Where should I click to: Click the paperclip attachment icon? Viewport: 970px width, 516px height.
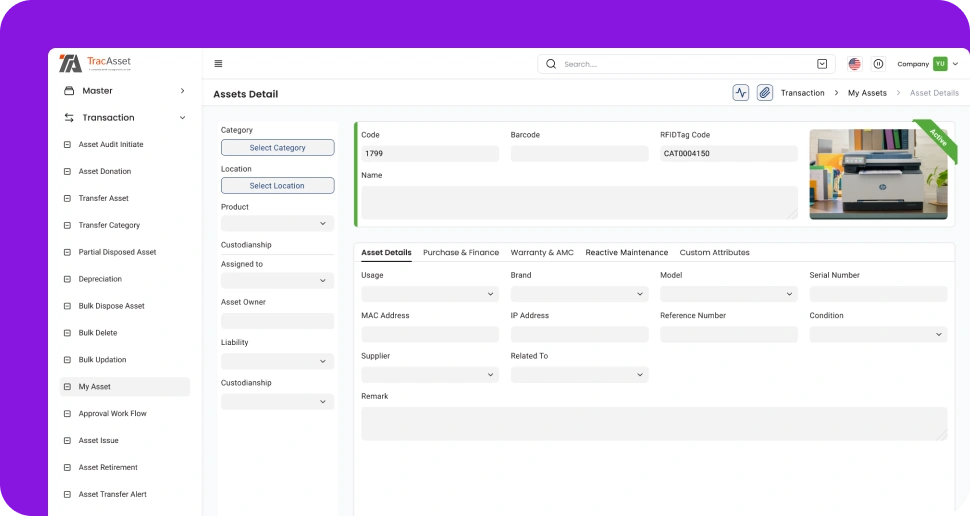pos(765,93)
